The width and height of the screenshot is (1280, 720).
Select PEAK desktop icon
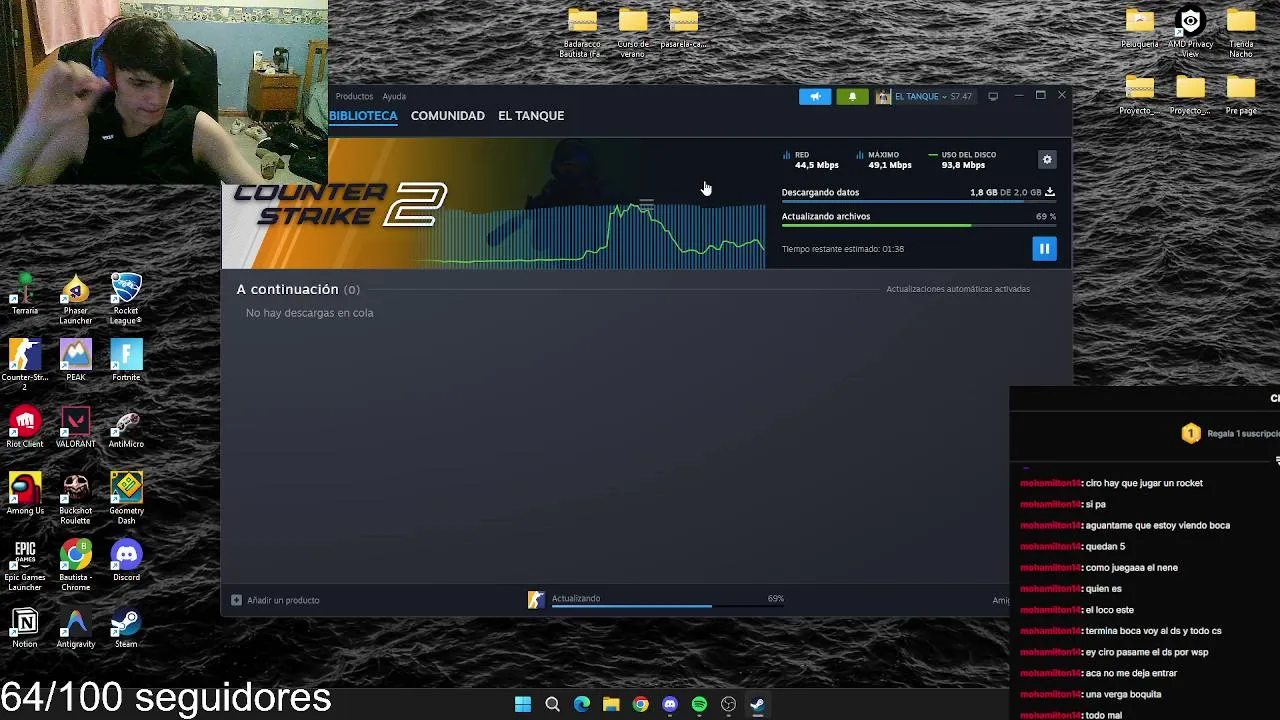click(x=75, y=360)
